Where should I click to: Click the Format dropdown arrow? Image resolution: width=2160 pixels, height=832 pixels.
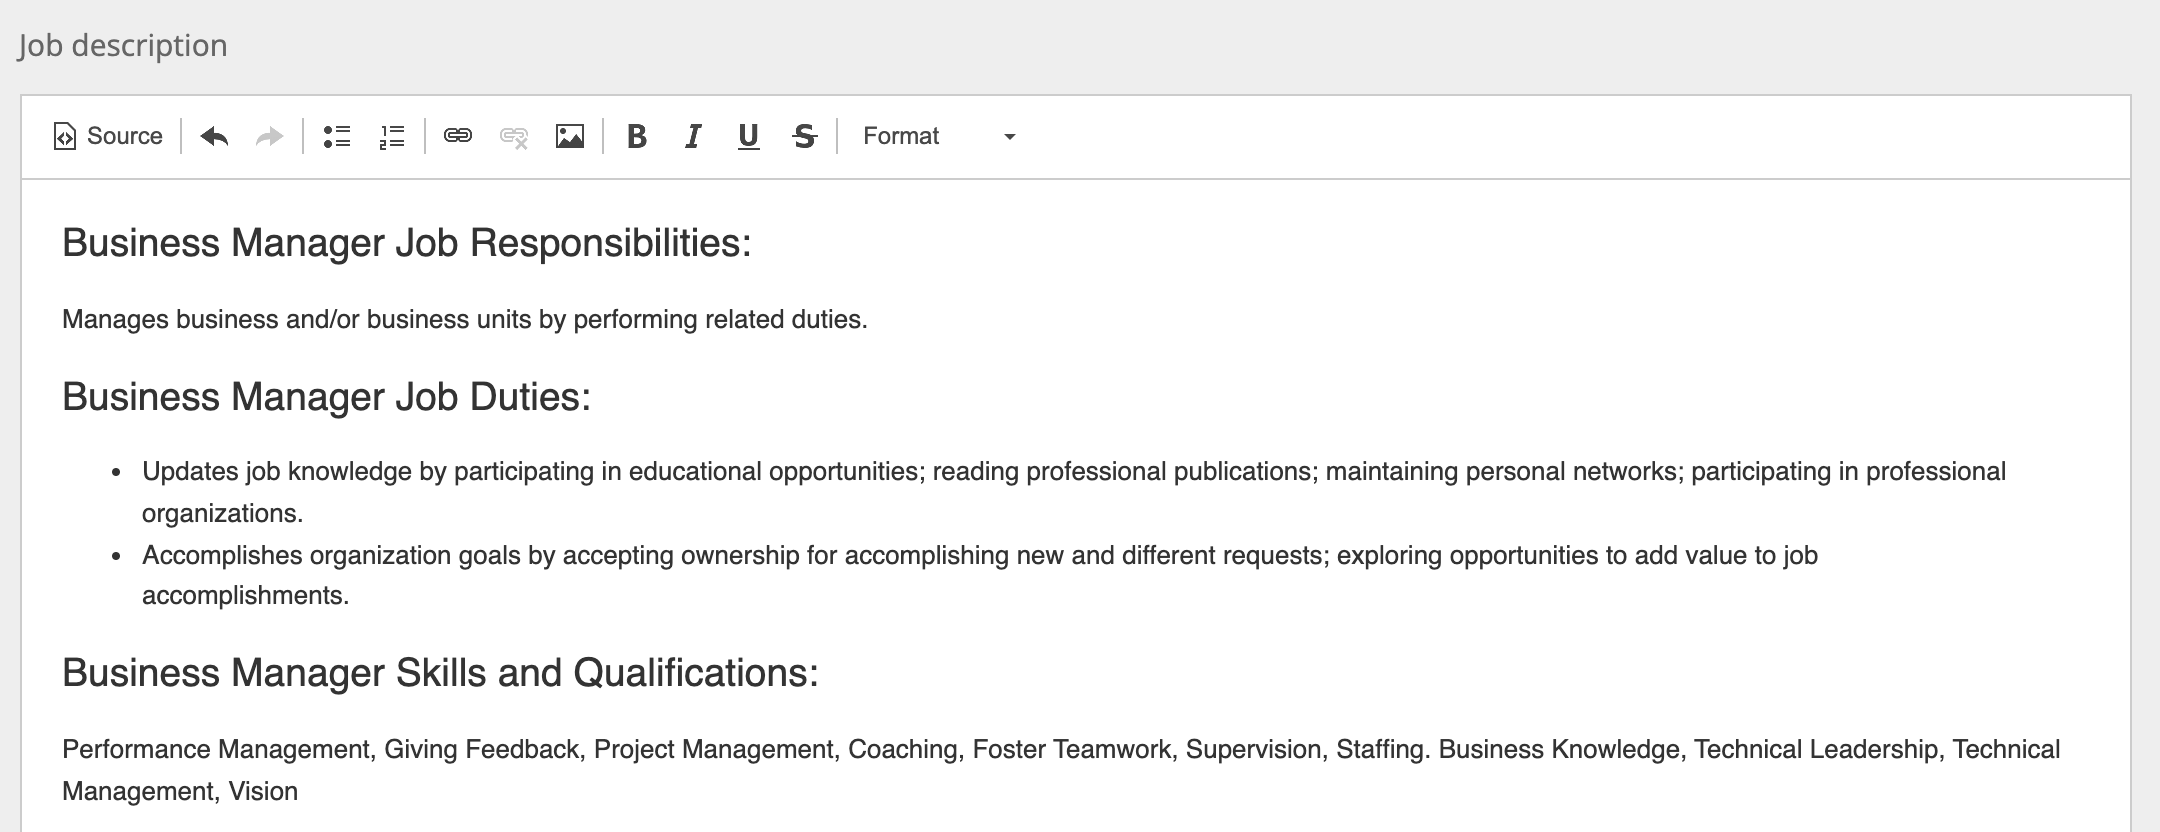coord(1010,137)
